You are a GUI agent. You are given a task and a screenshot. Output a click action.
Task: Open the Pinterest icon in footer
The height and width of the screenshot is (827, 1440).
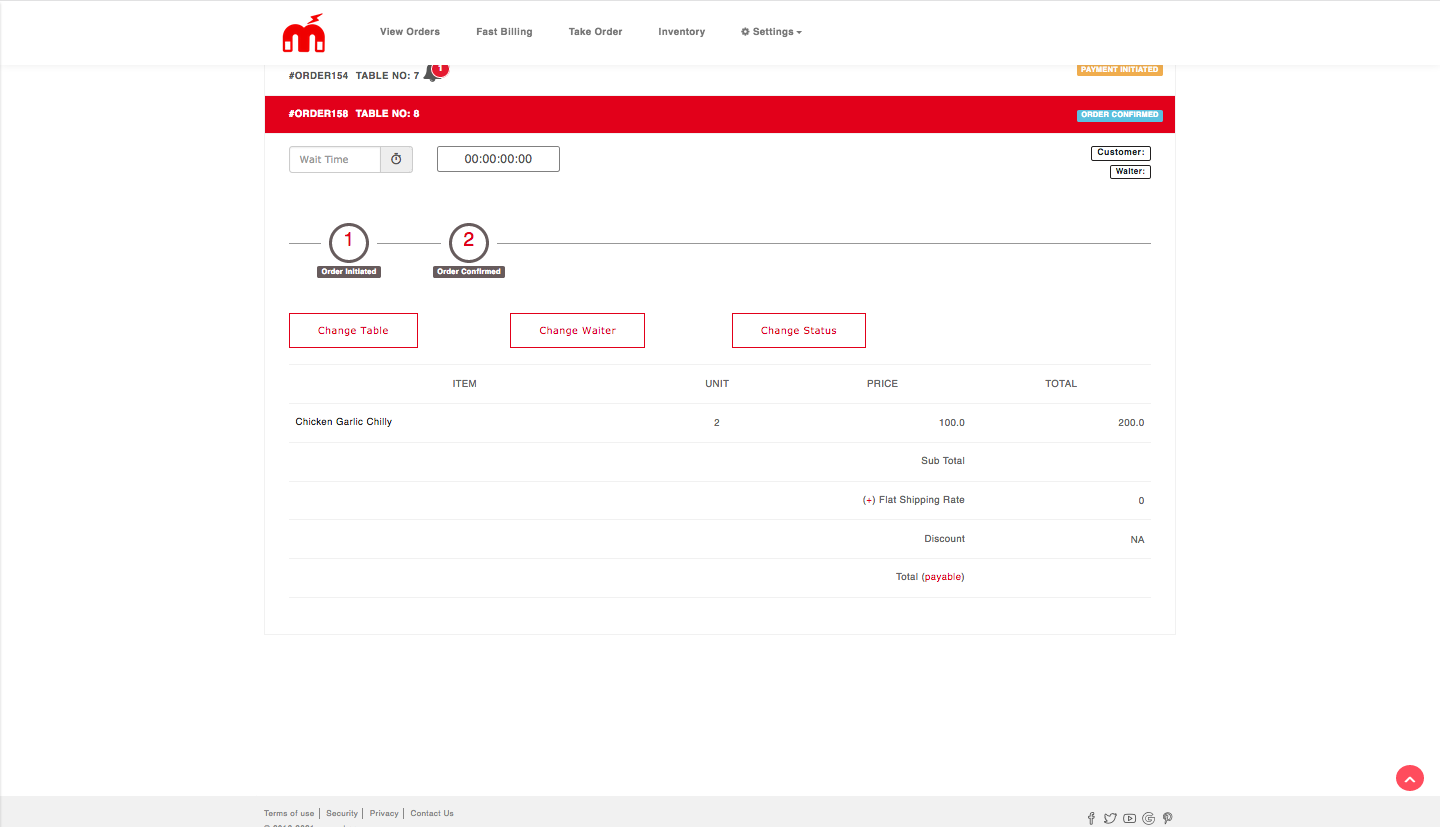coord(1167,818)
